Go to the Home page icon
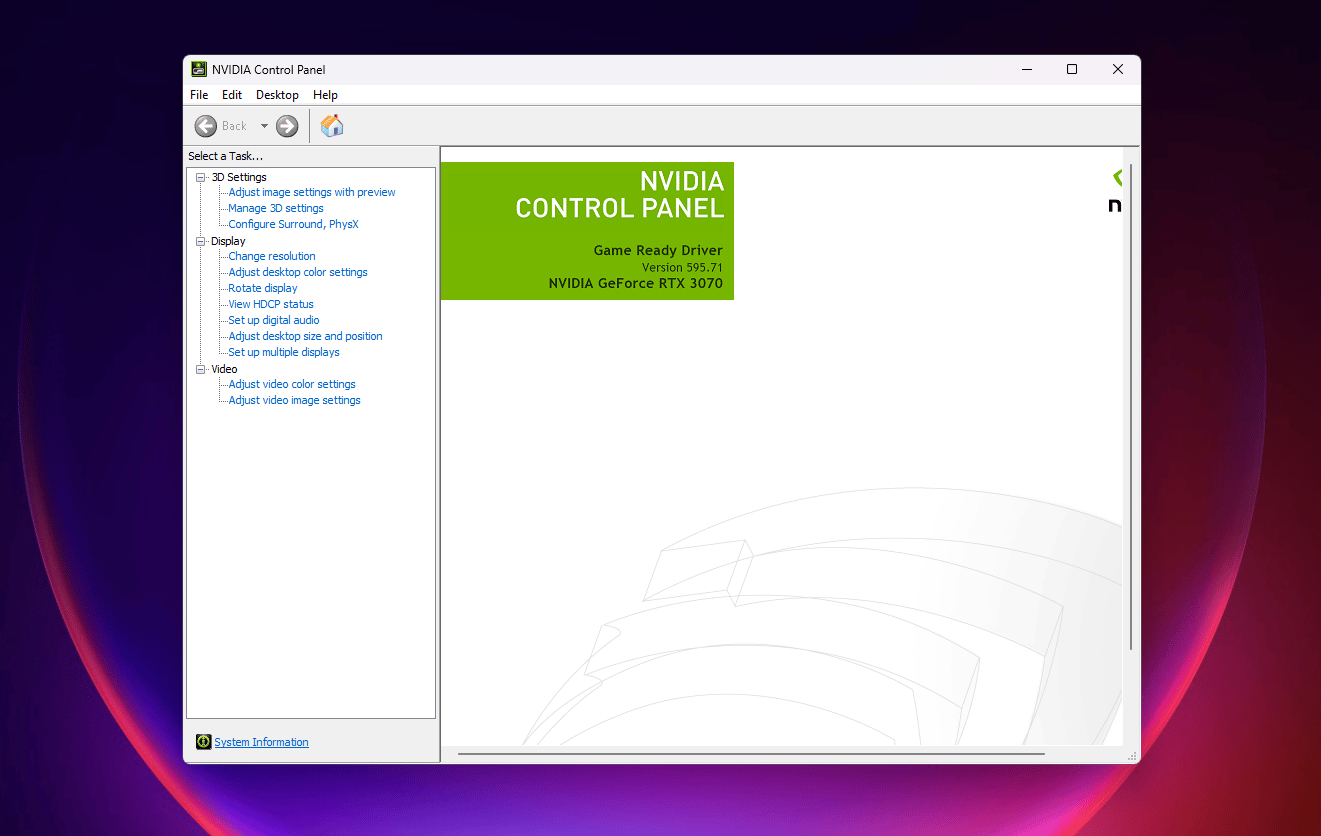This screenshot has width=1321, height=836. tap(332, 126)
